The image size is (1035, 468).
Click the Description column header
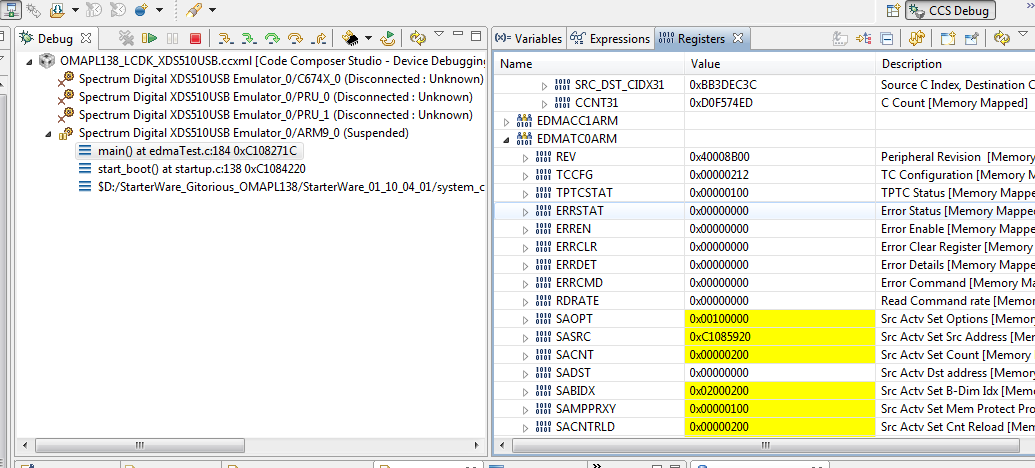pos(955,64)
